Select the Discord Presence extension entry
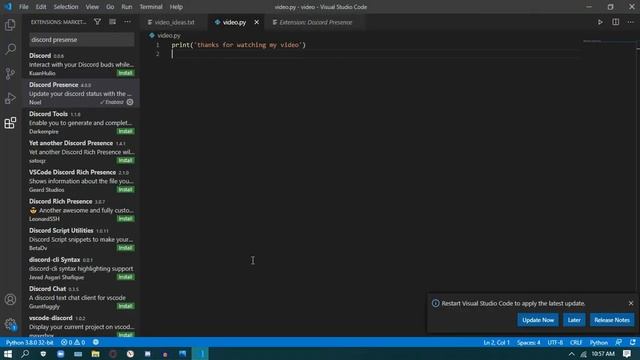Screen dimensions: 640x360 coord(81,93)
